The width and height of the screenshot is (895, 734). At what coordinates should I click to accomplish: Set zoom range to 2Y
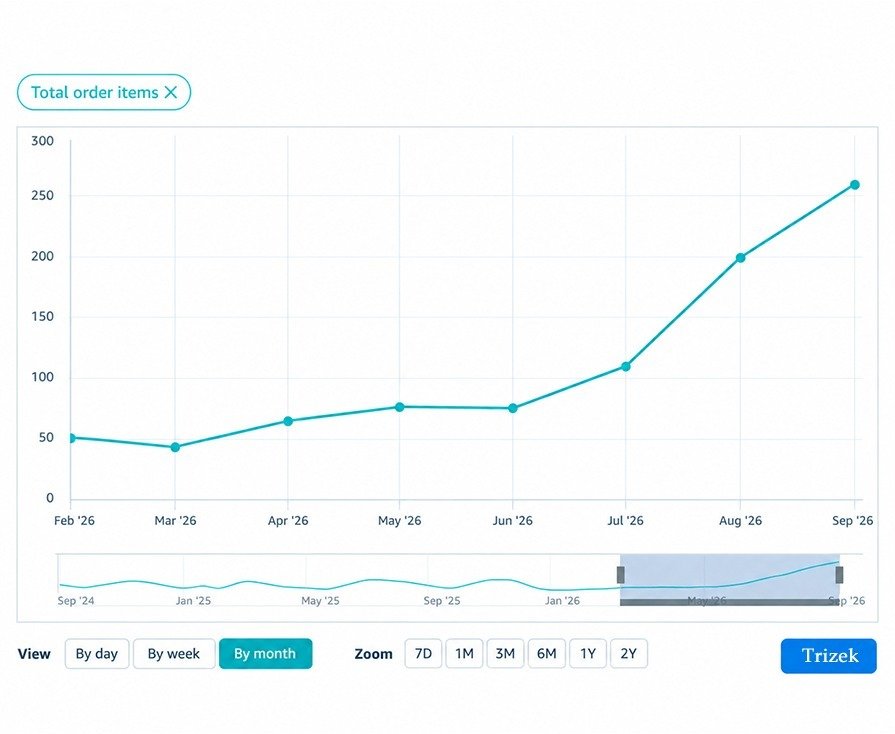628,654
